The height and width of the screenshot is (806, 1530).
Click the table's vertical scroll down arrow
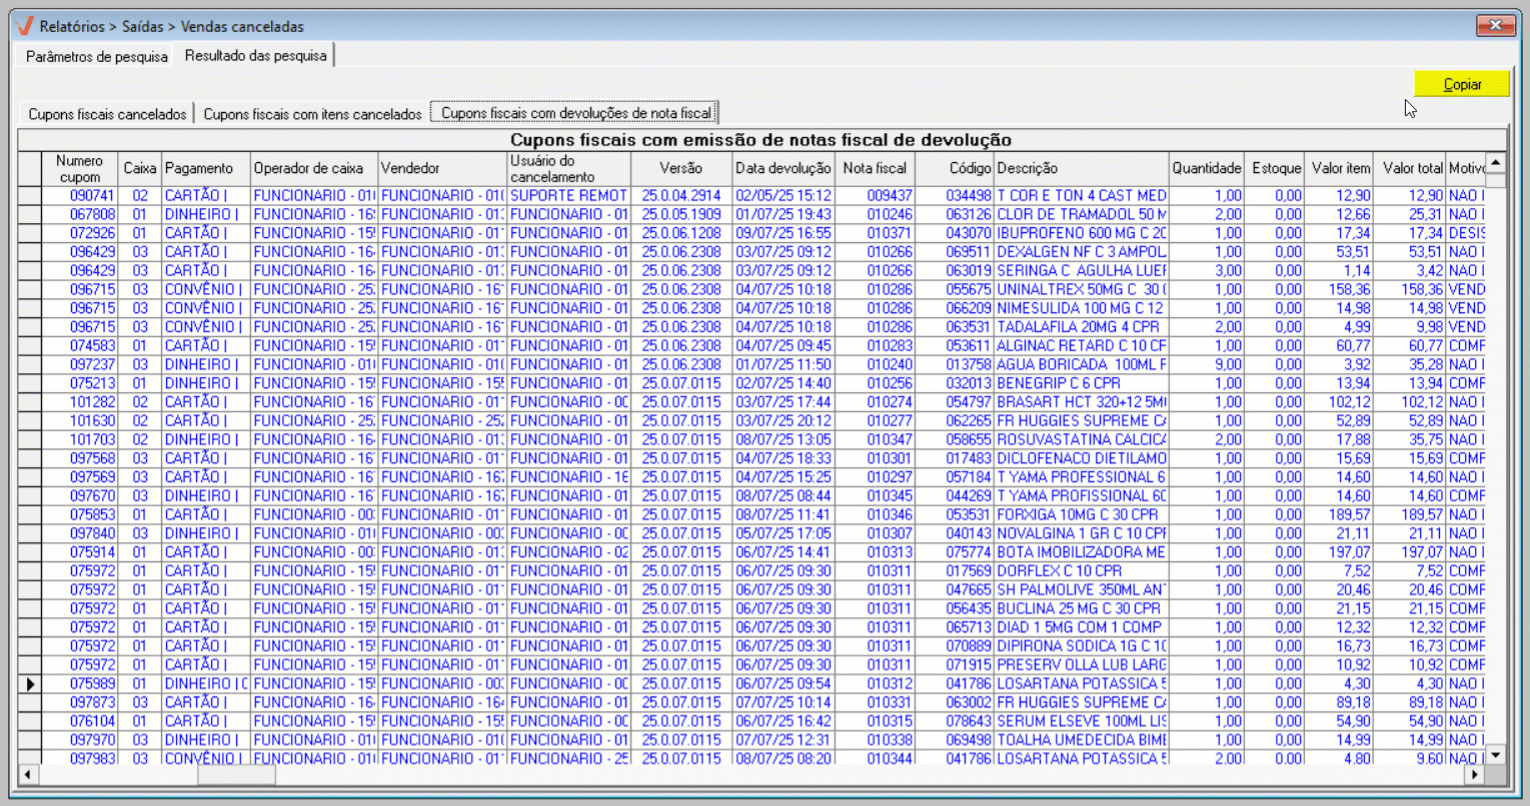click(x=1495, y=755)
